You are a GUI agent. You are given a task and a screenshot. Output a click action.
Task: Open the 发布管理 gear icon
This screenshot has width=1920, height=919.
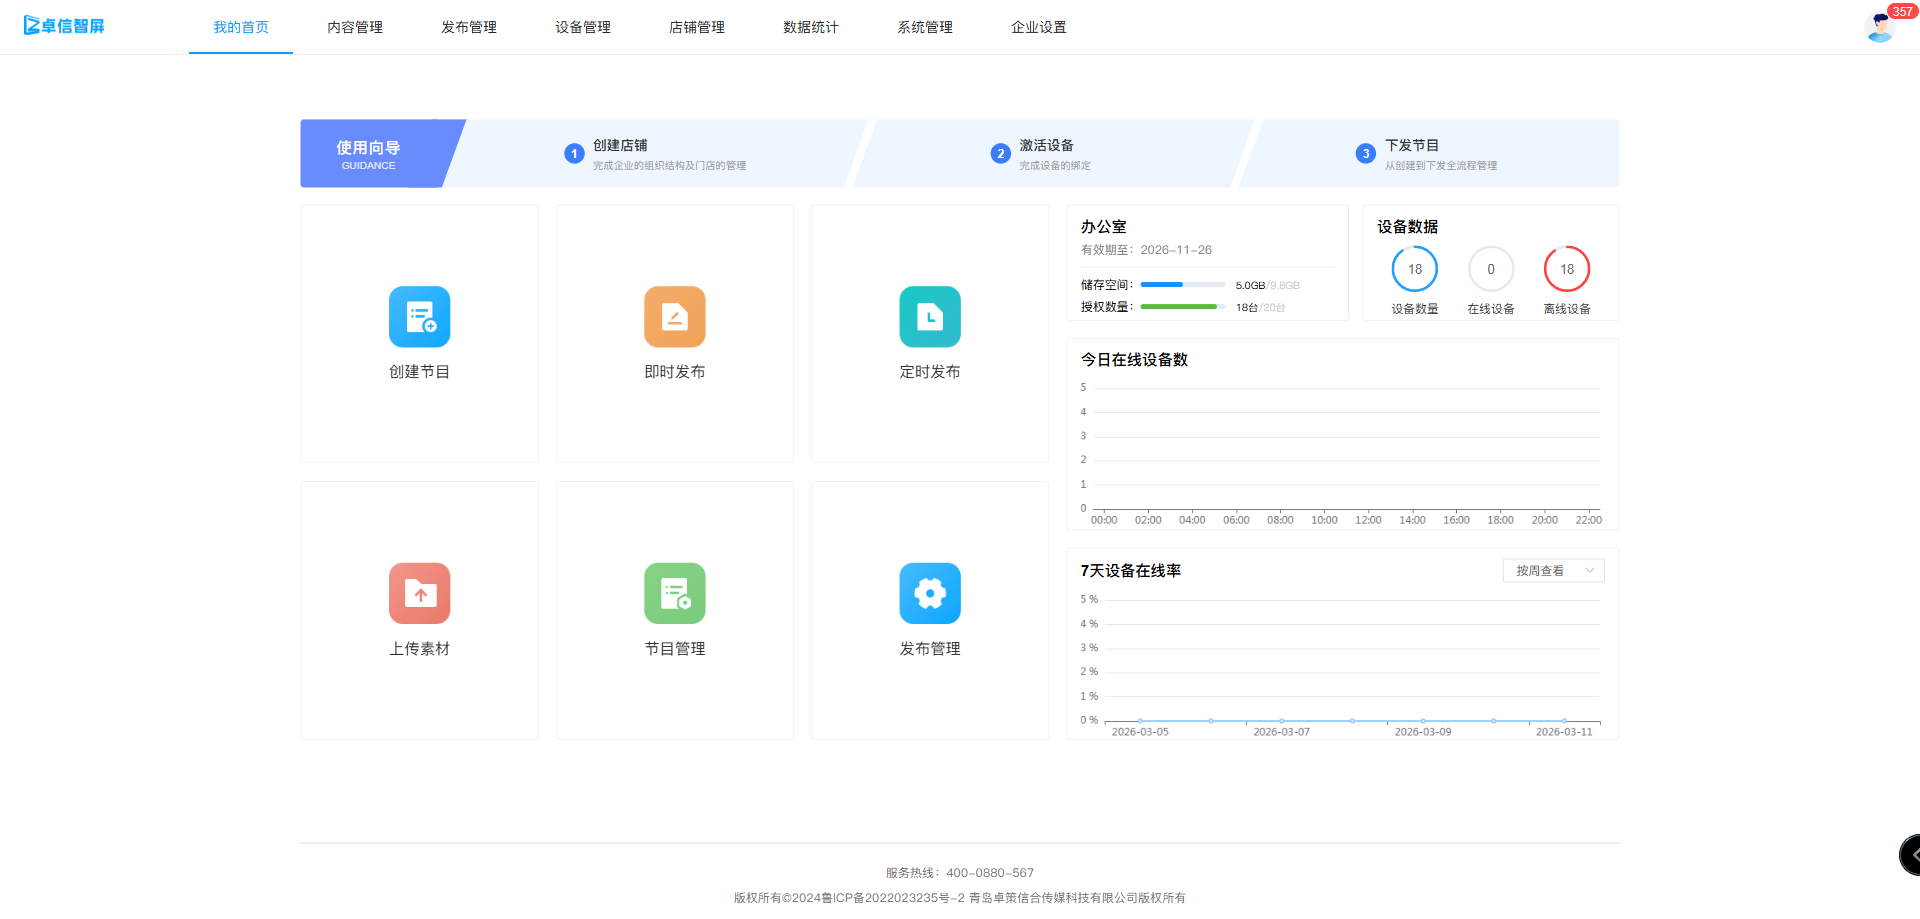[930, 593]
